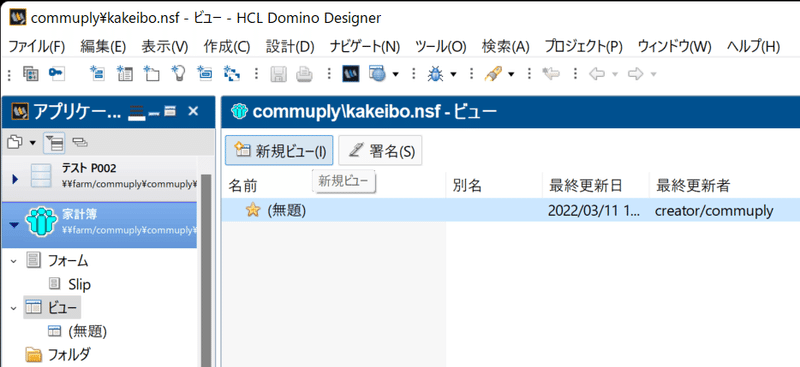Open the Applications panel view menu icon

136,111
